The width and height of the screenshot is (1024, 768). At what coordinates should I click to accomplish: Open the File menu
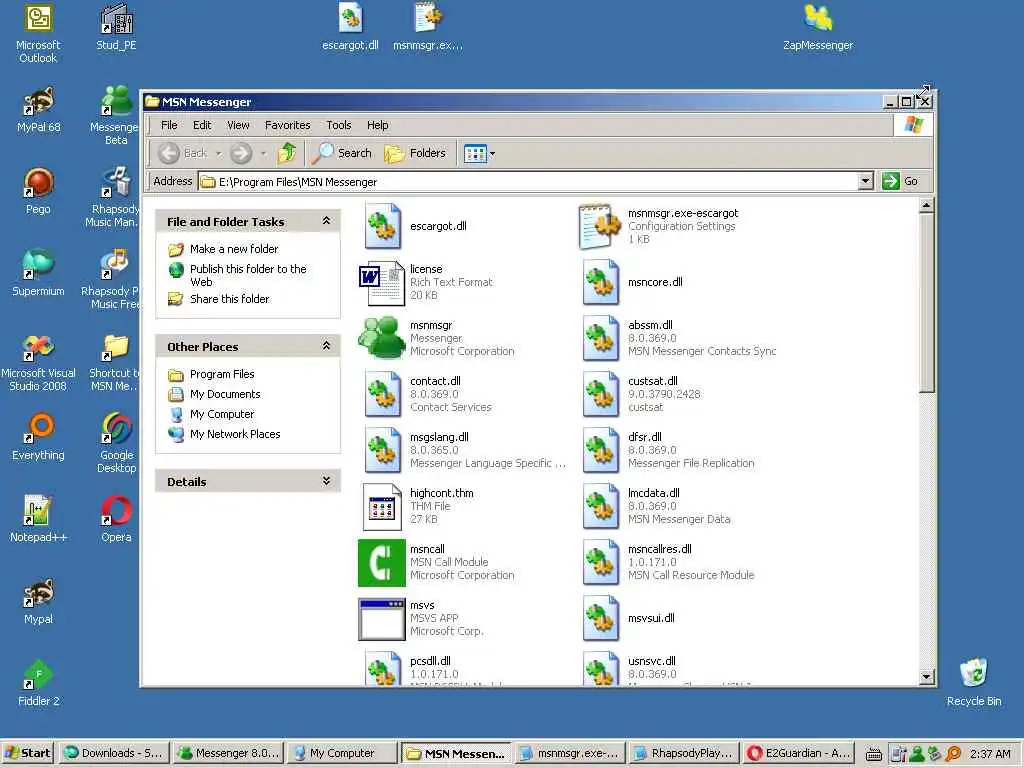pos(169,125)
